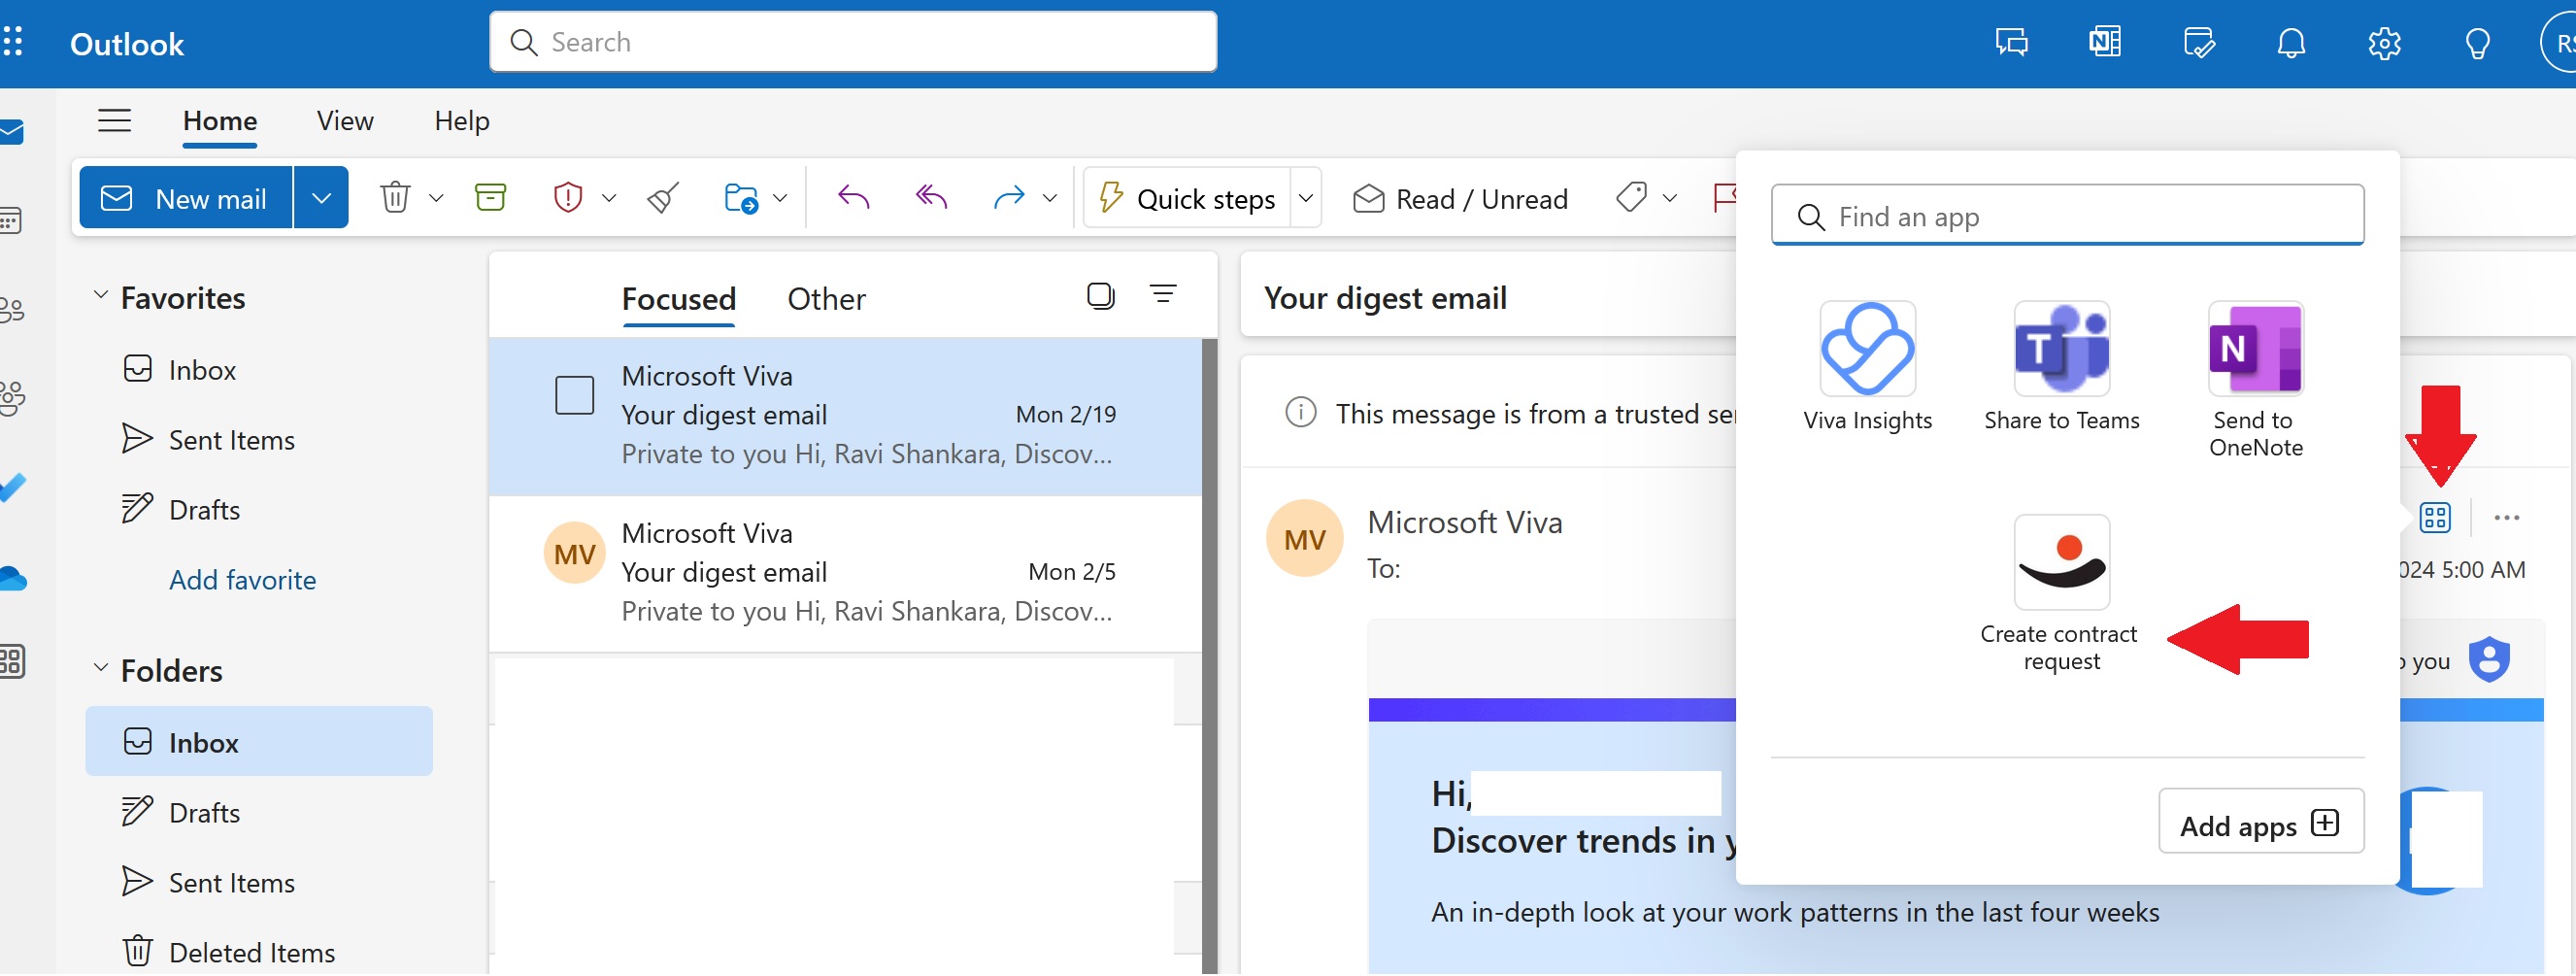Click the Reply all icon

coord(931,198)
